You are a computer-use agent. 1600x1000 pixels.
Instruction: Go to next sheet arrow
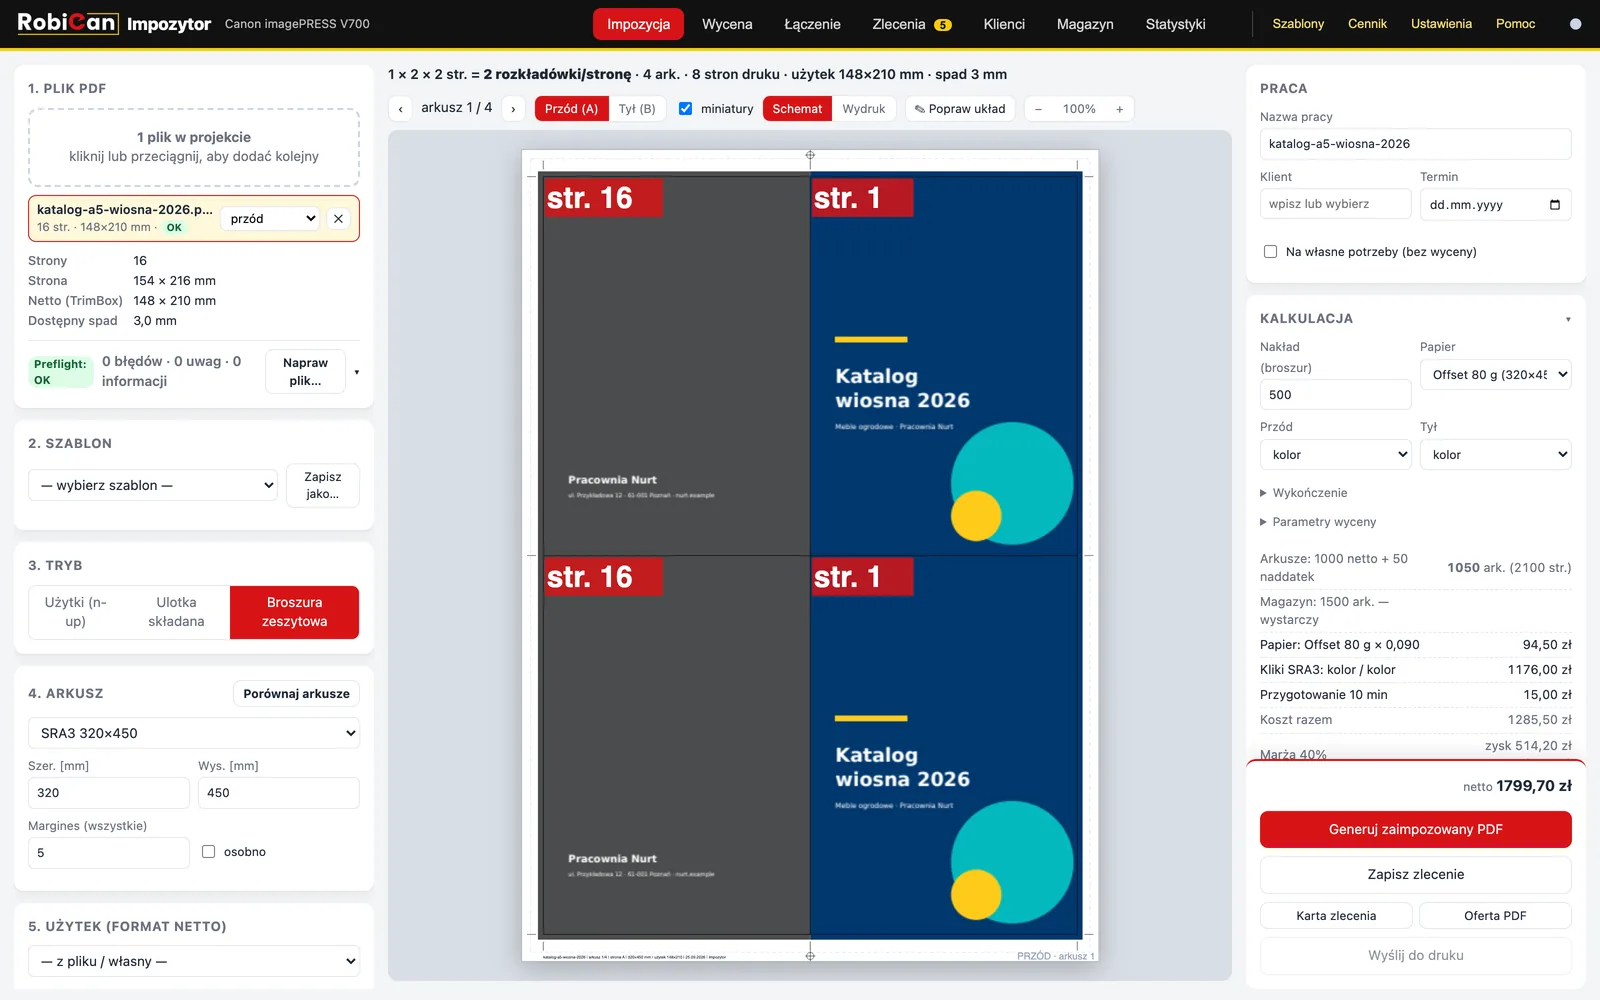(x=513, y=109)
